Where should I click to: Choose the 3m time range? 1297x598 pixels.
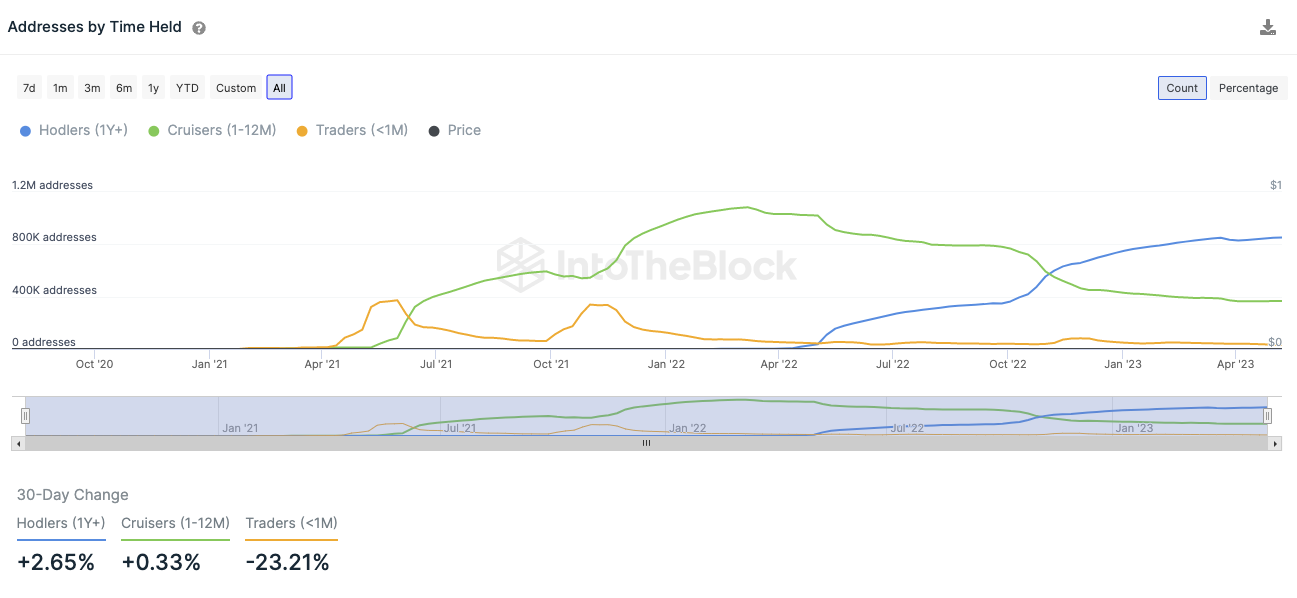pos(92,88)
